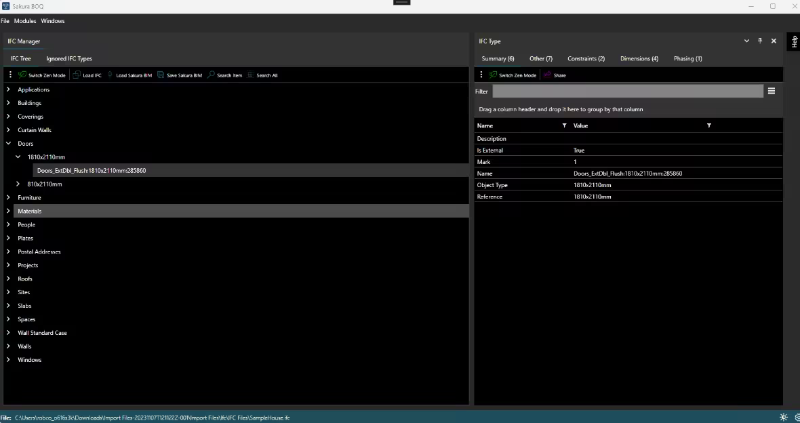Click Load Sakura BIM icon

(110, 75)
